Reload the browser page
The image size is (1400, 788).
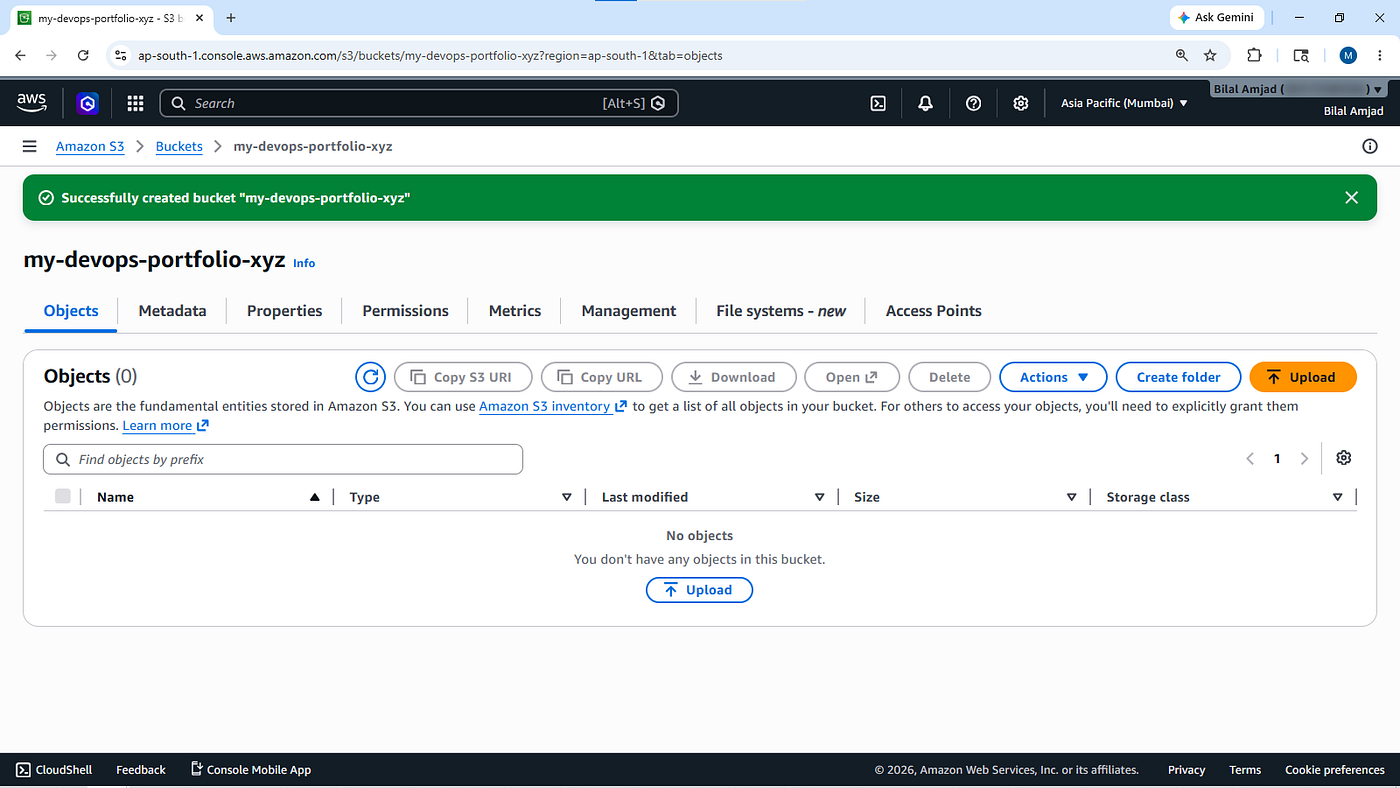83,55
